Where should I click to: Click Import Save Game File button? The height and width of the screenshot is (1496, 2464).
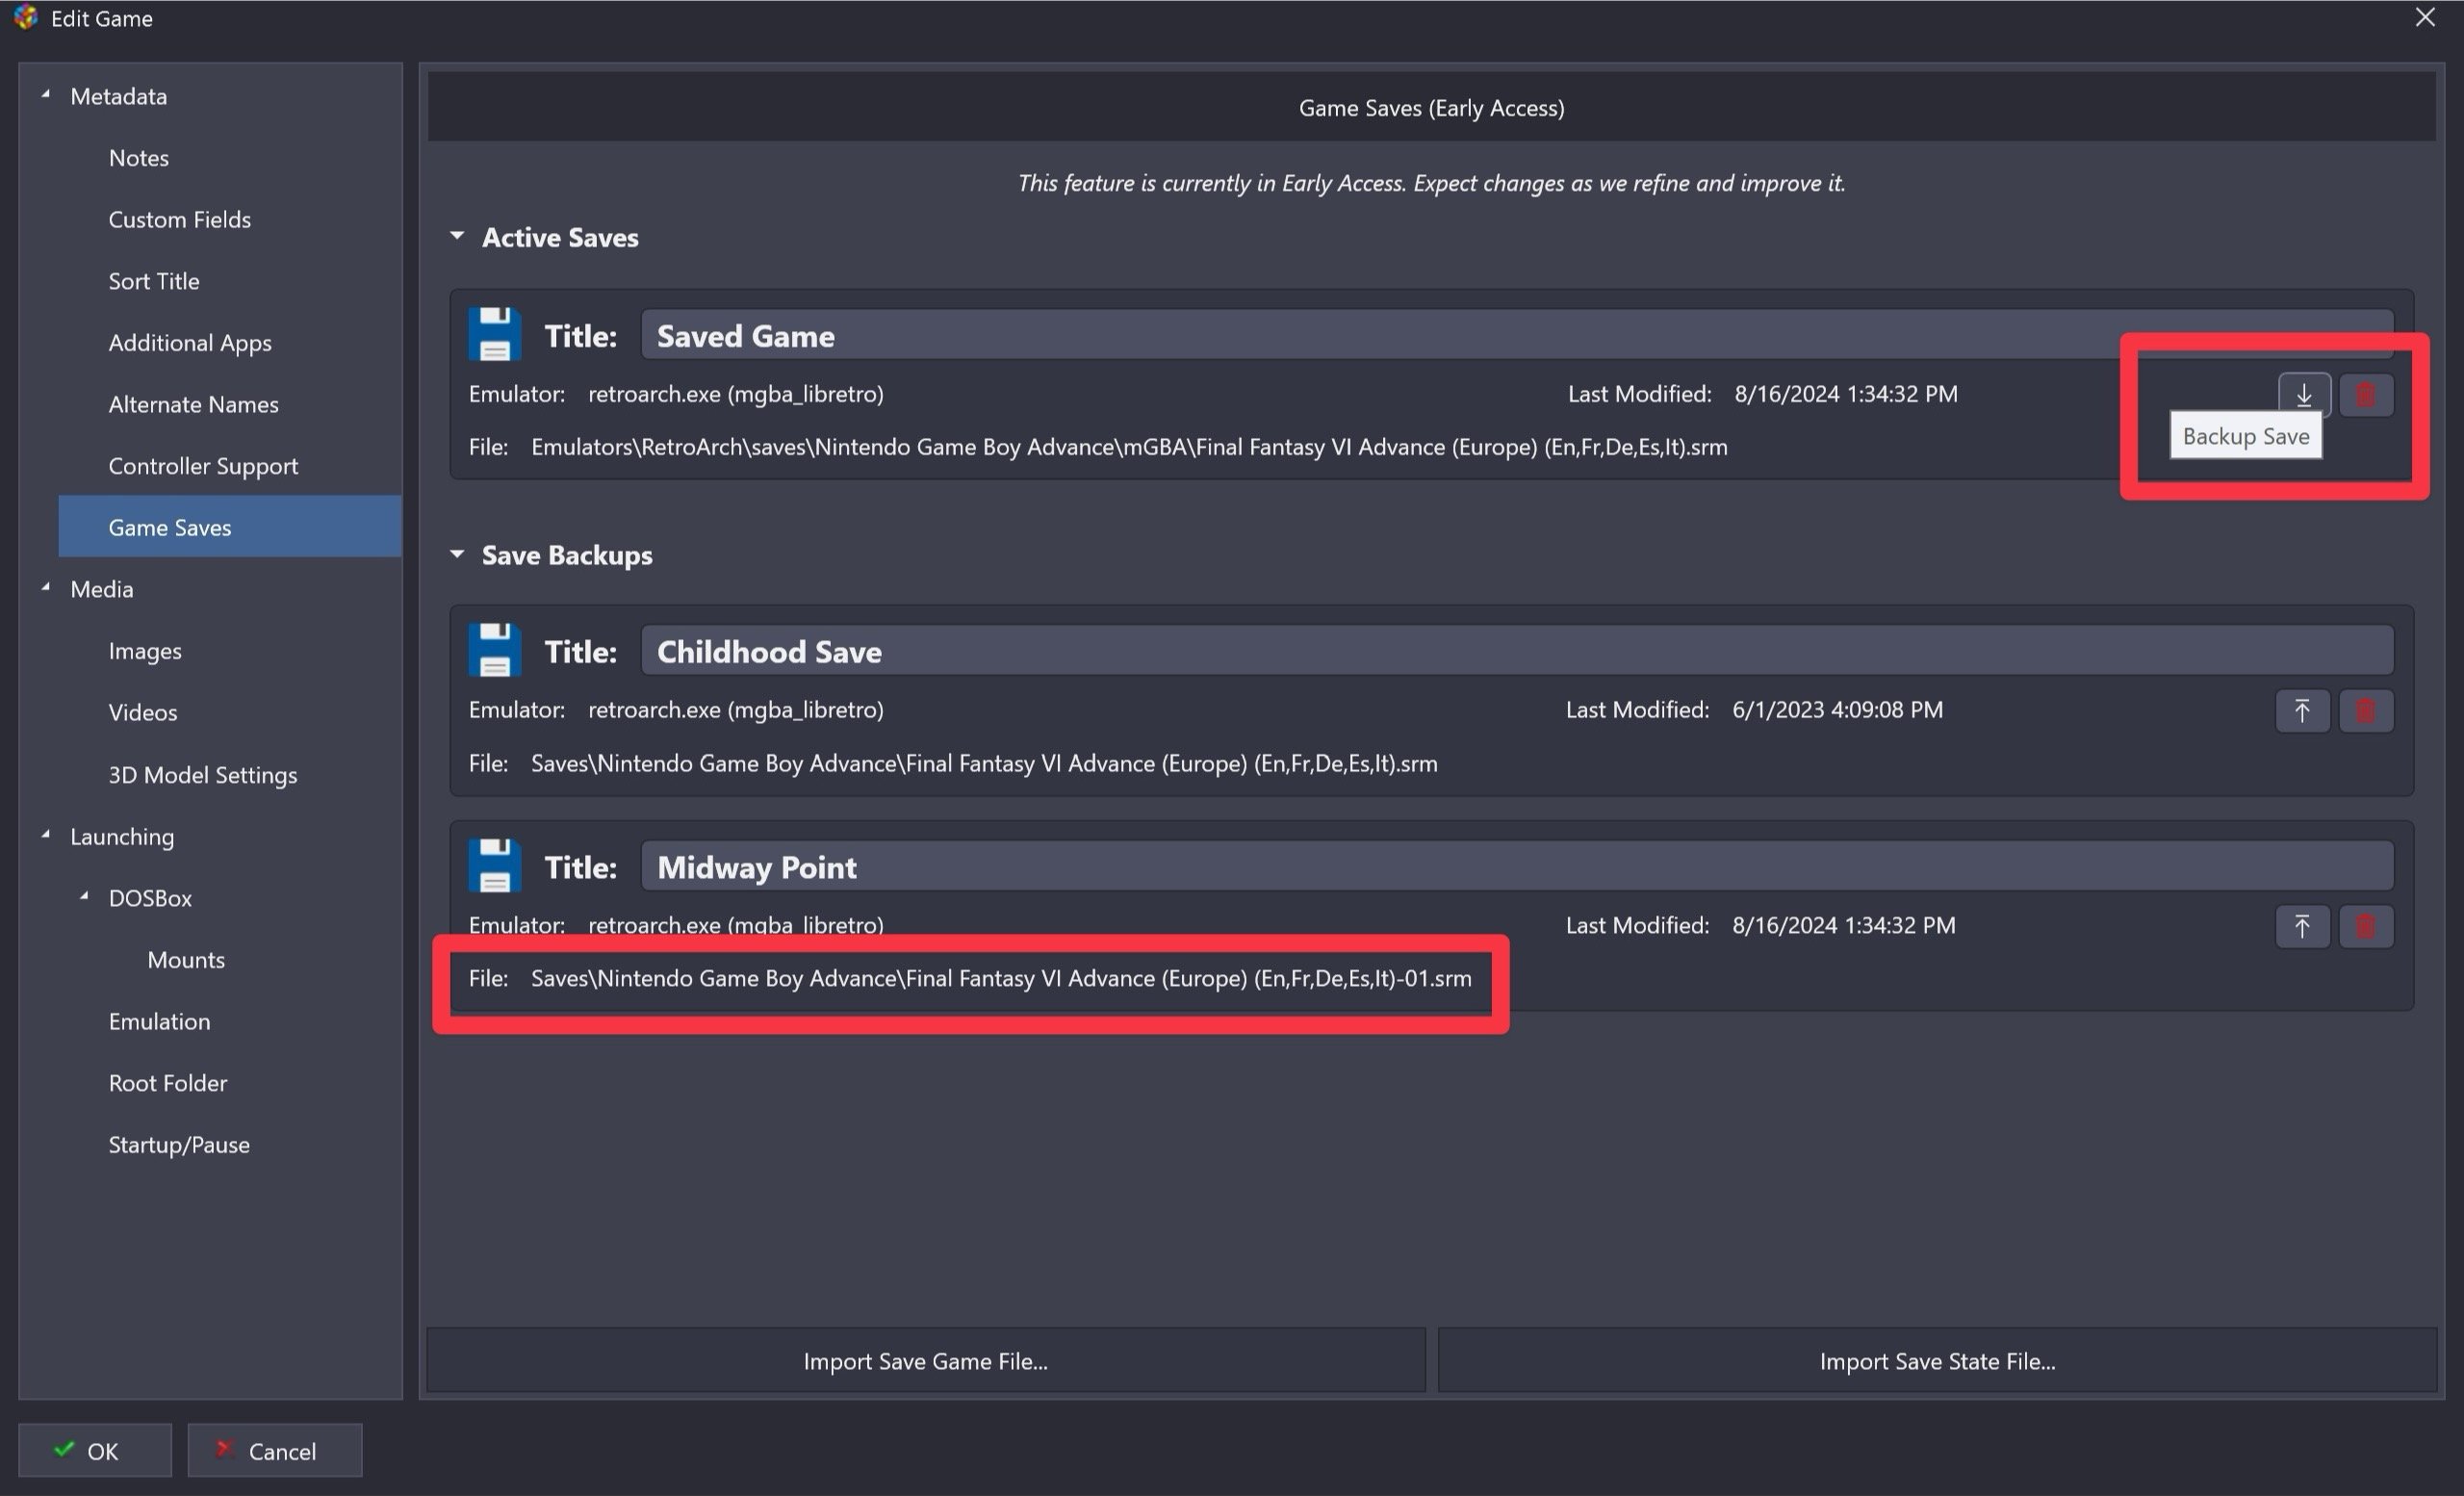[x=926, y=1361]
